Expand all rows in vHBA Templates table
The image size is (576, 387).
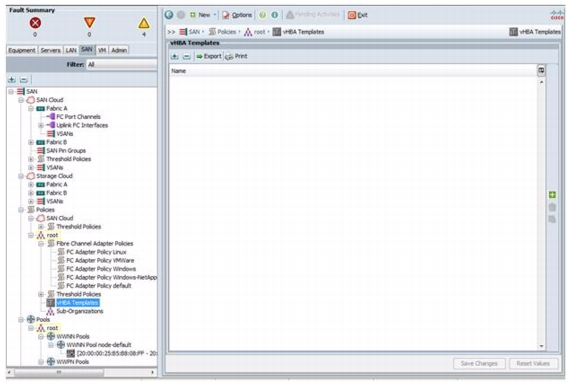pyautogui.click(x=175, y=56)
